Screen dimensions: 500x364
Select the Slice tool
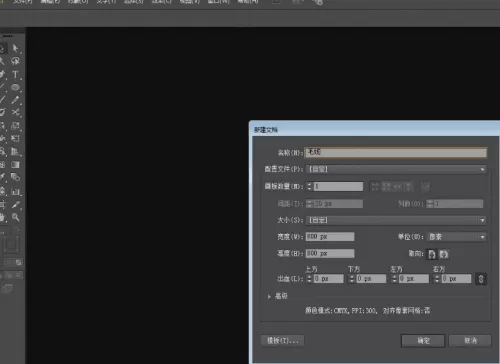tap(15, 204)
